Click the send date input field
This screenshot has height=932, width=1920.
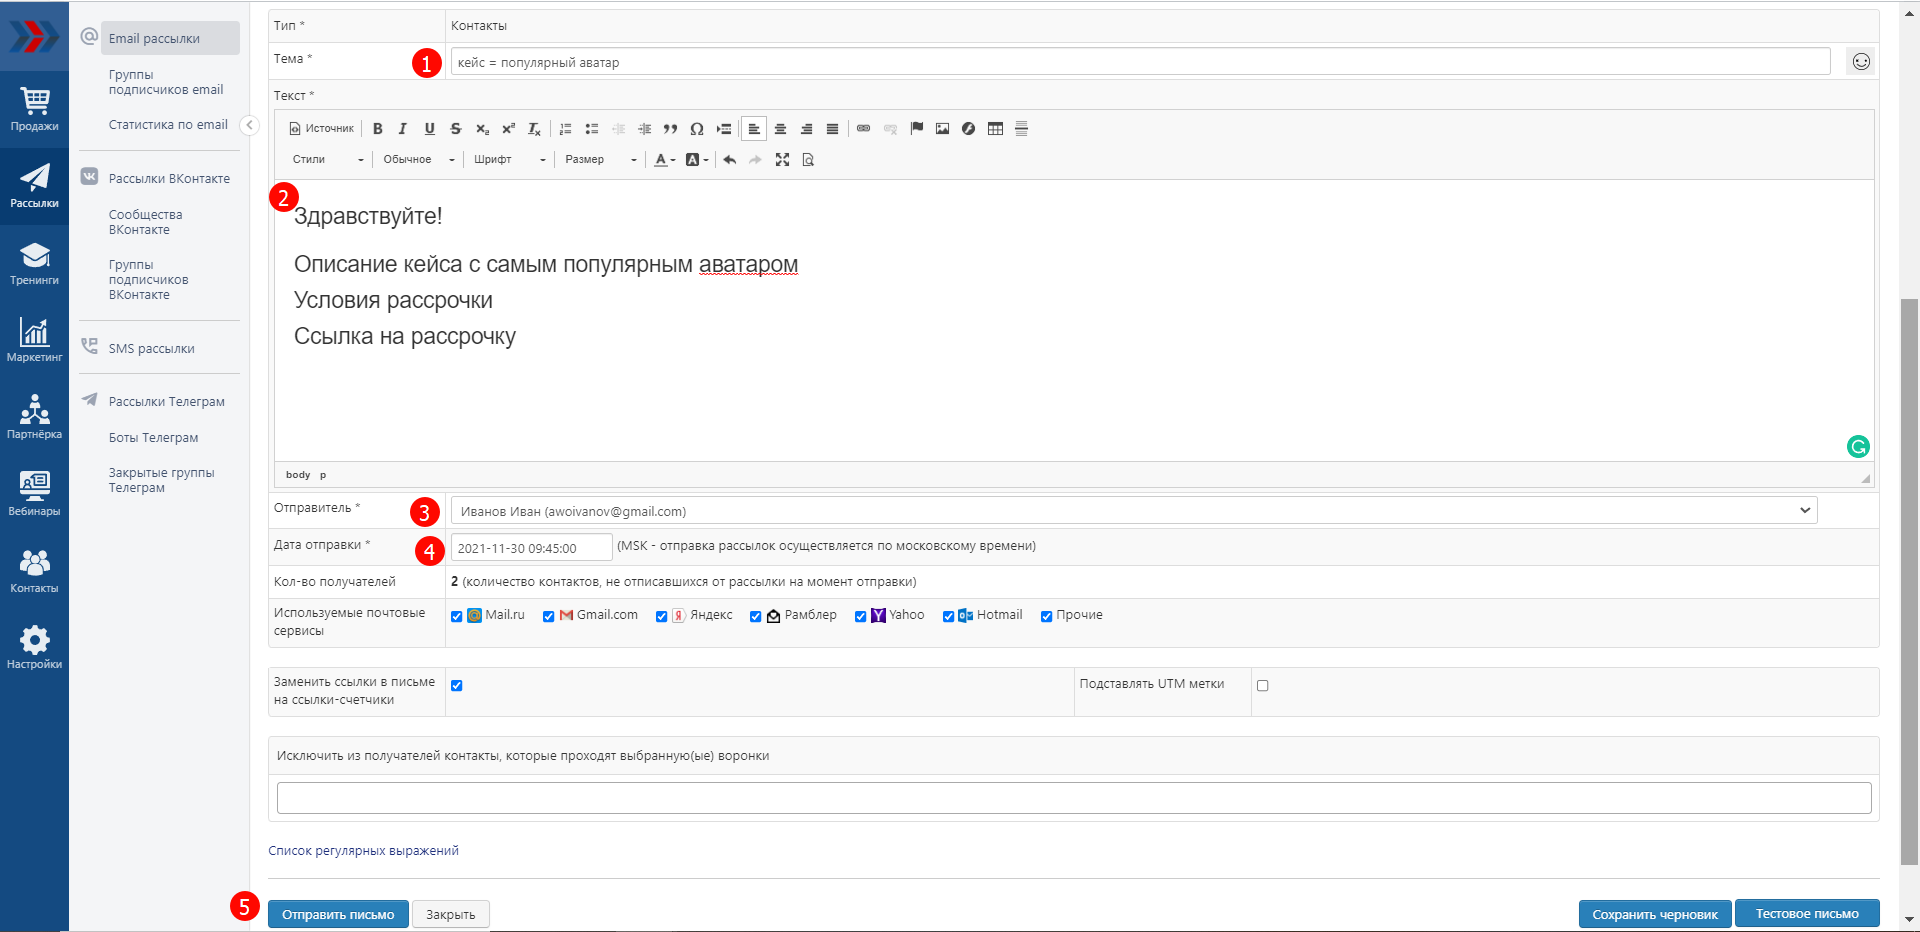pyautogui.click(x=530, y=548)
